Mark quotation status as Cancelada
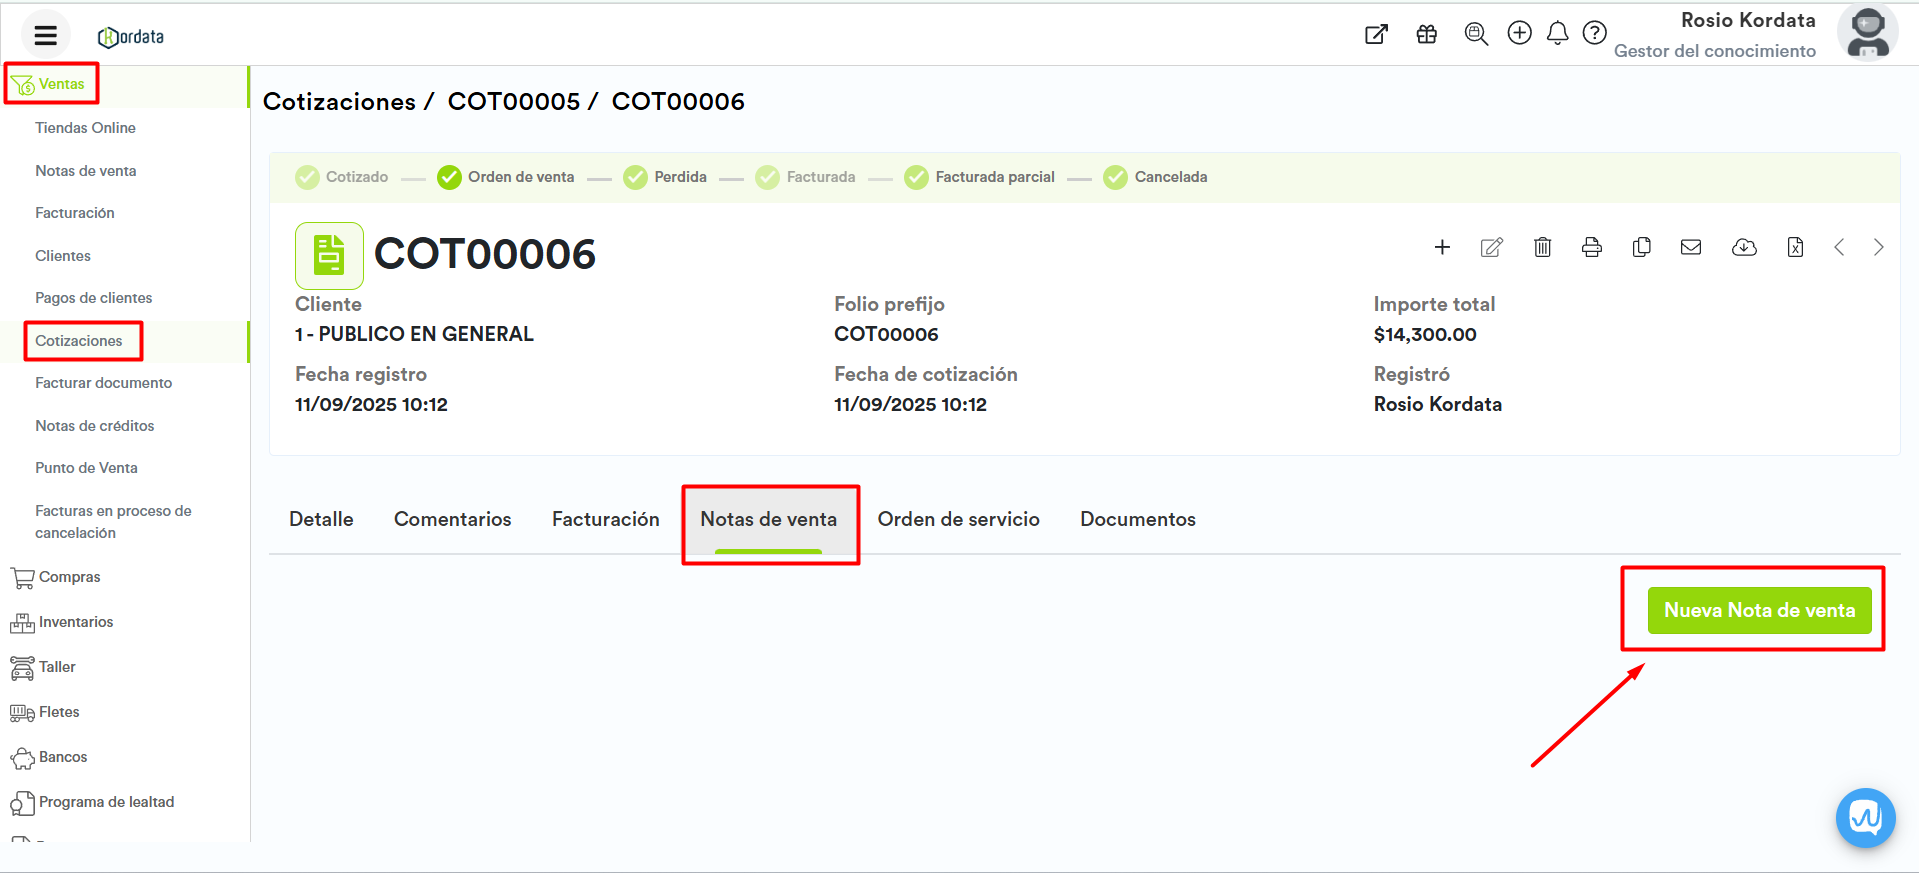 click(x=1155, y=177)
